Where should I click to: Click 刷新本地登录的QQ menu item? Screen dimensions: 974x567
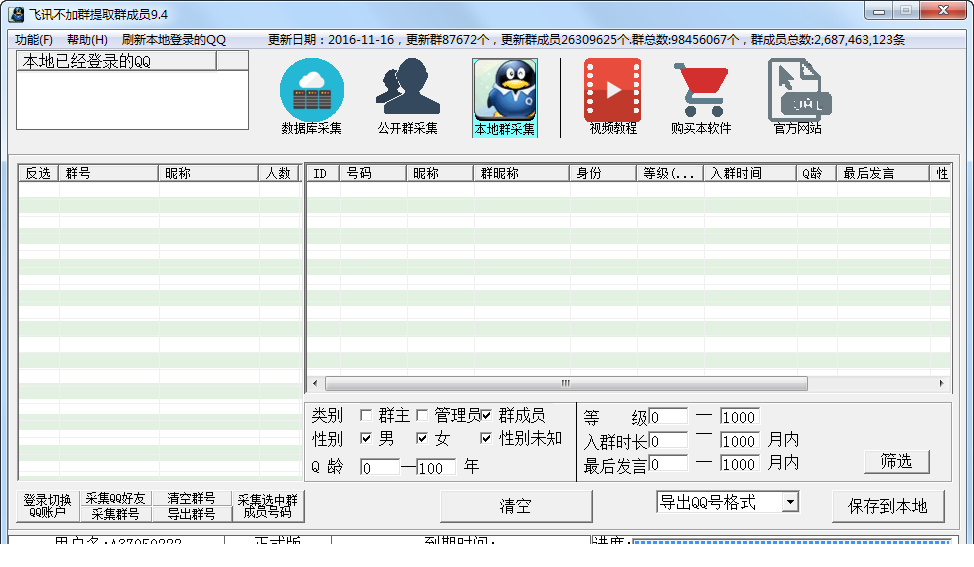point(174,40)
